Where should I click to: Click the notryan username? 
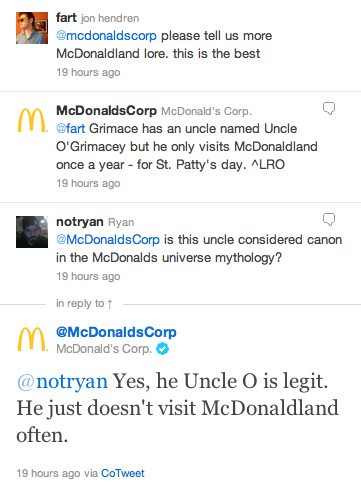point(80,222)
